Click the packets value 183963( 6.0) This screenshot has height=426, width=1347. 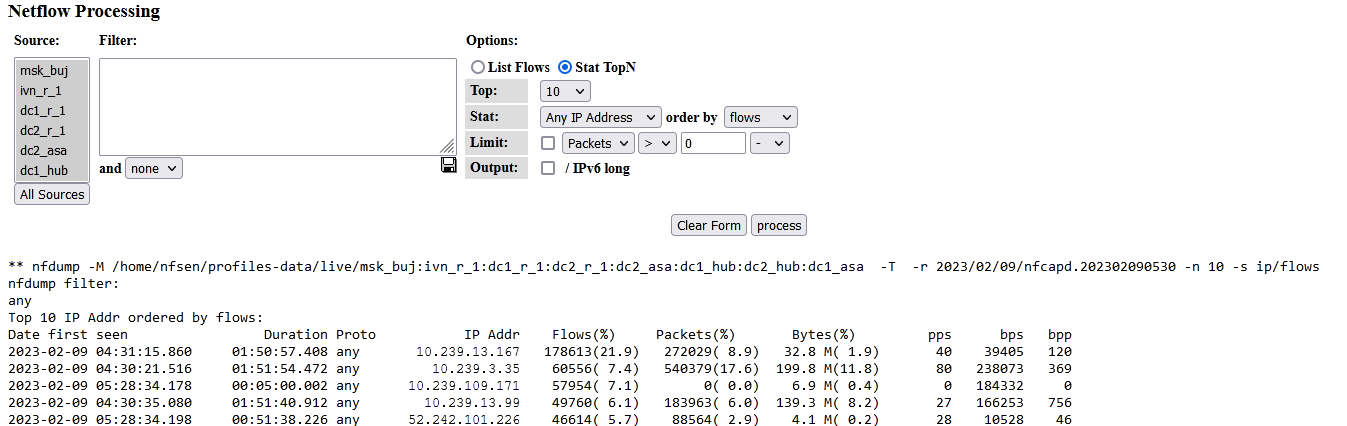(x=711, y=402)
